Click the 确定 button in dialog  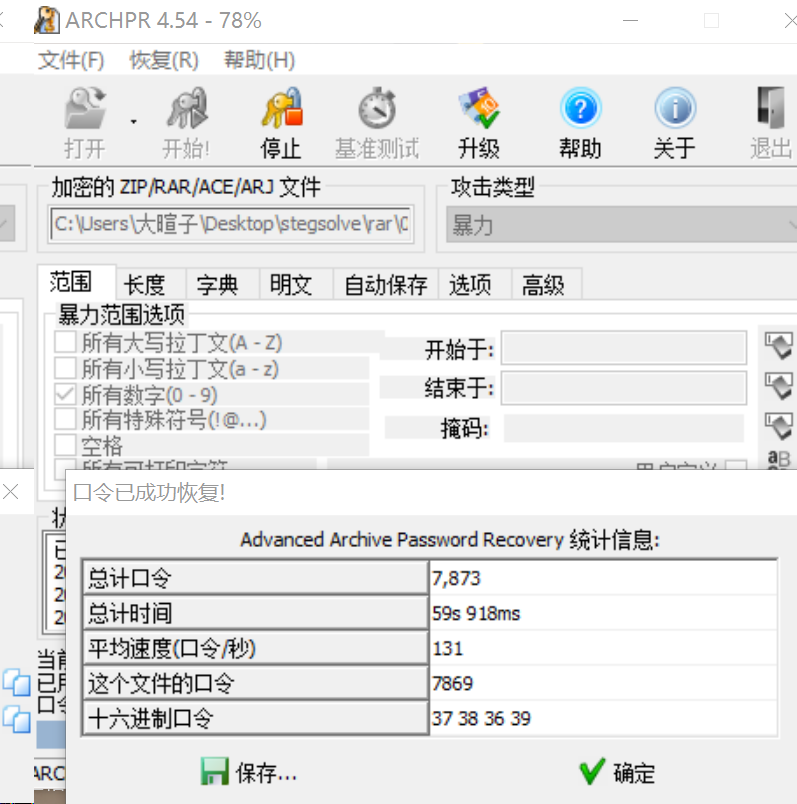[617, 772]
